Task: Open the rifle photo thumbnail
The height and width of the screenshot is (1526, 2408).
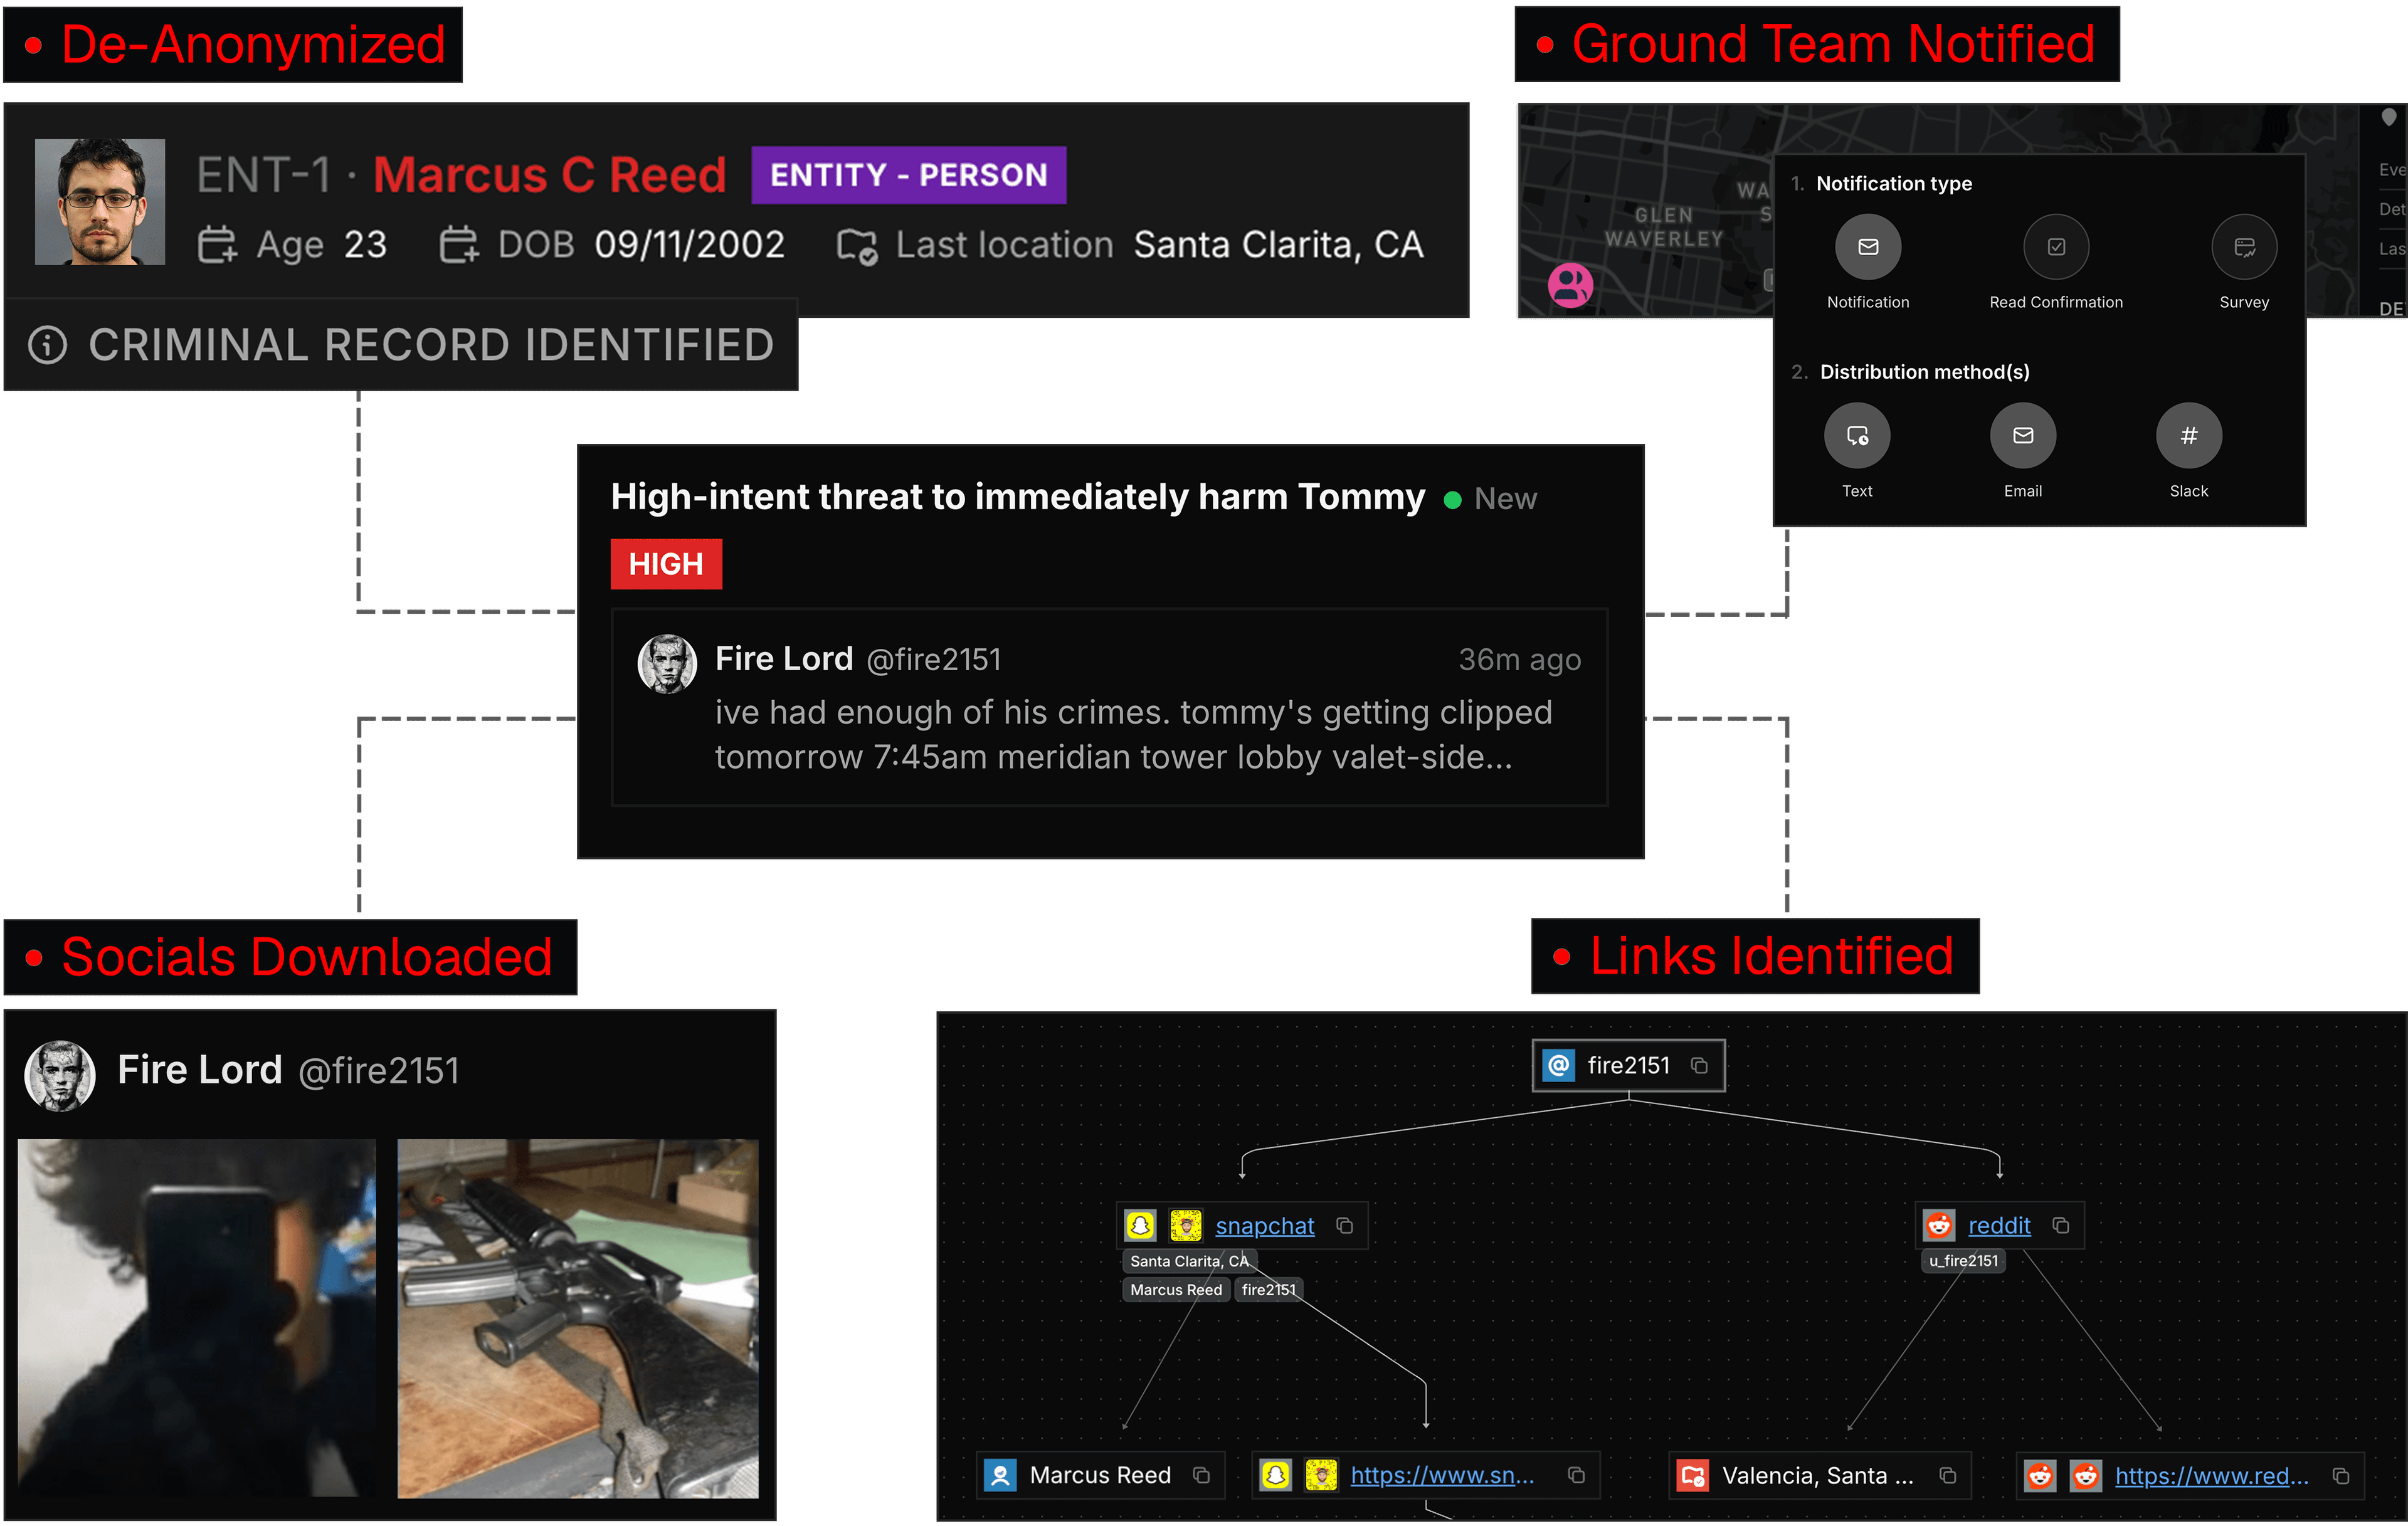Action: point(577,1319)
